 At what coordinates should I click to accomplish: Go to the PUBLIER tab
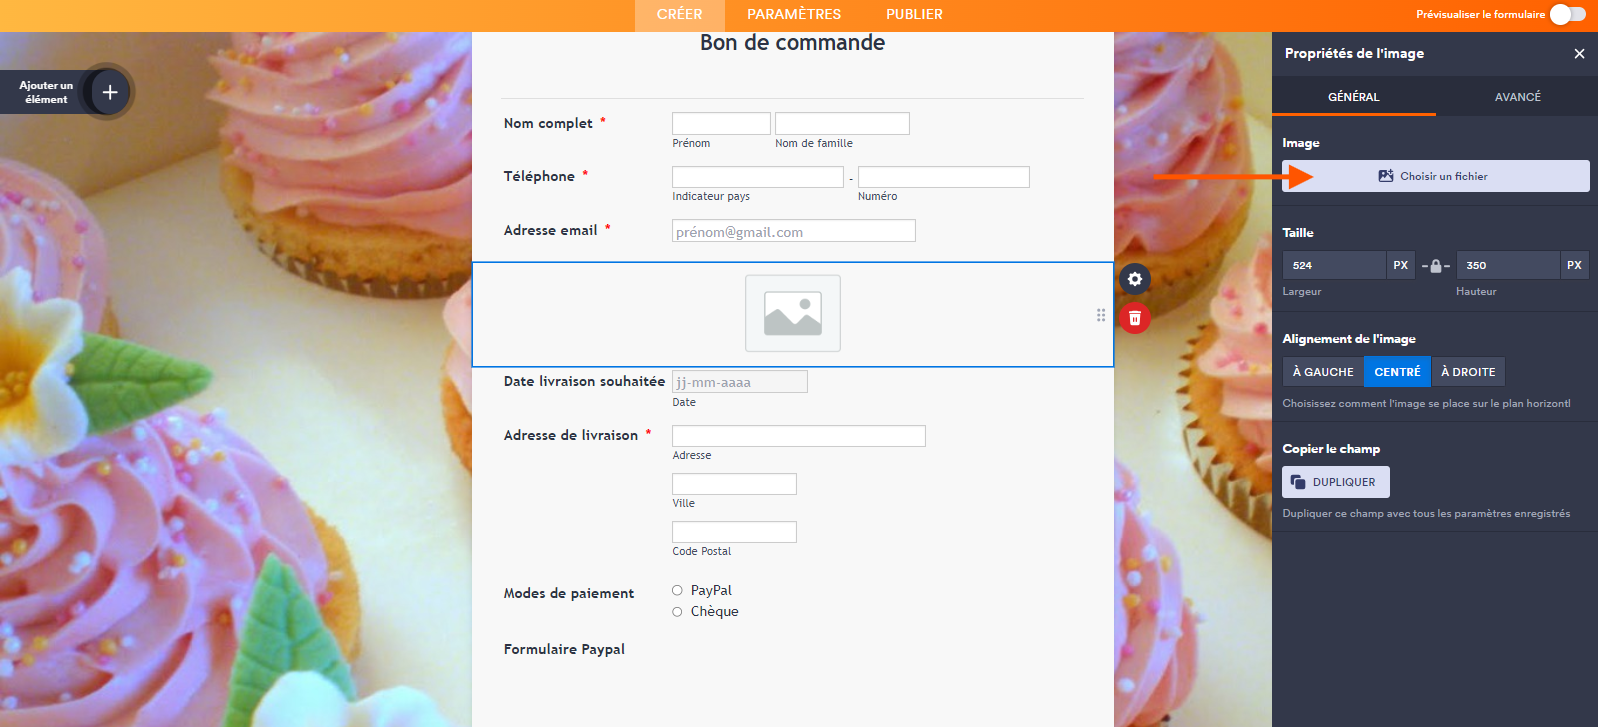click(x=914, y=15)
